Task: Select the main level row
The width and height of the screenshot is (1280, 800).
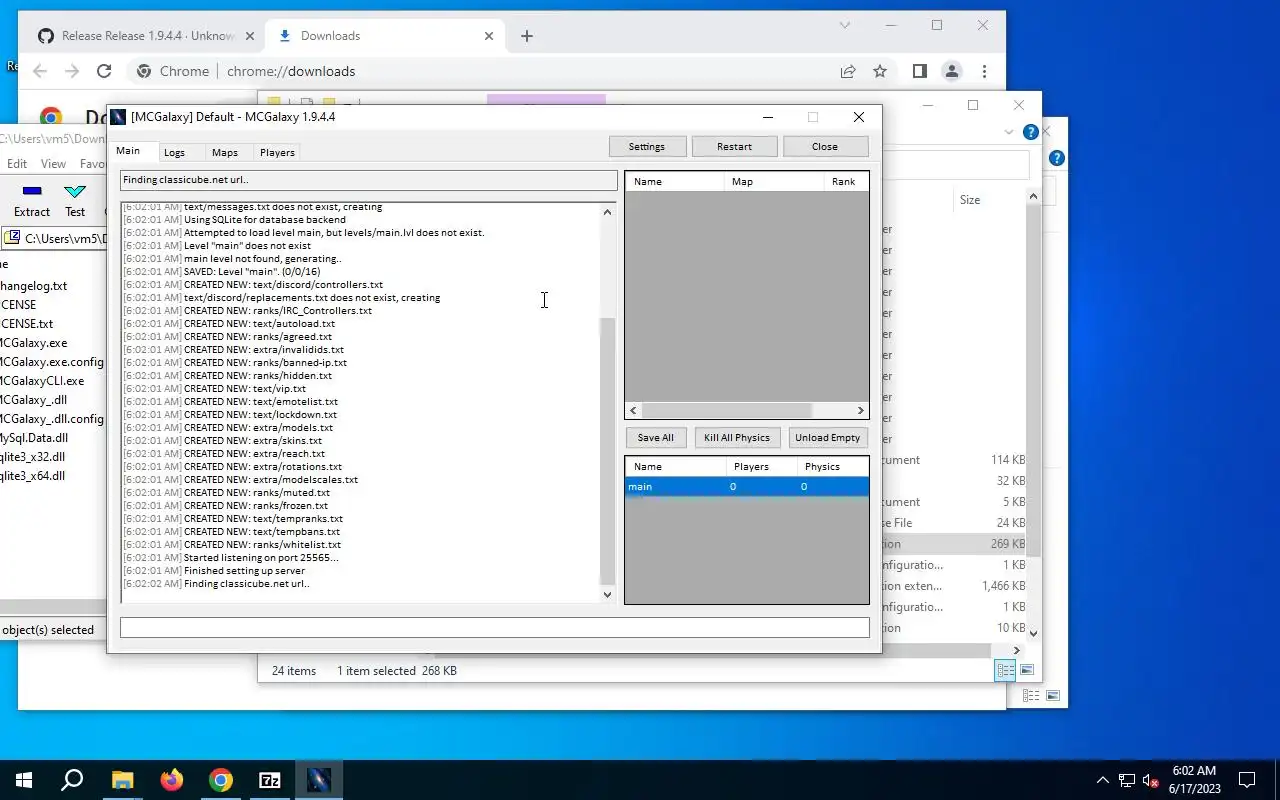Action: point(746,487)
